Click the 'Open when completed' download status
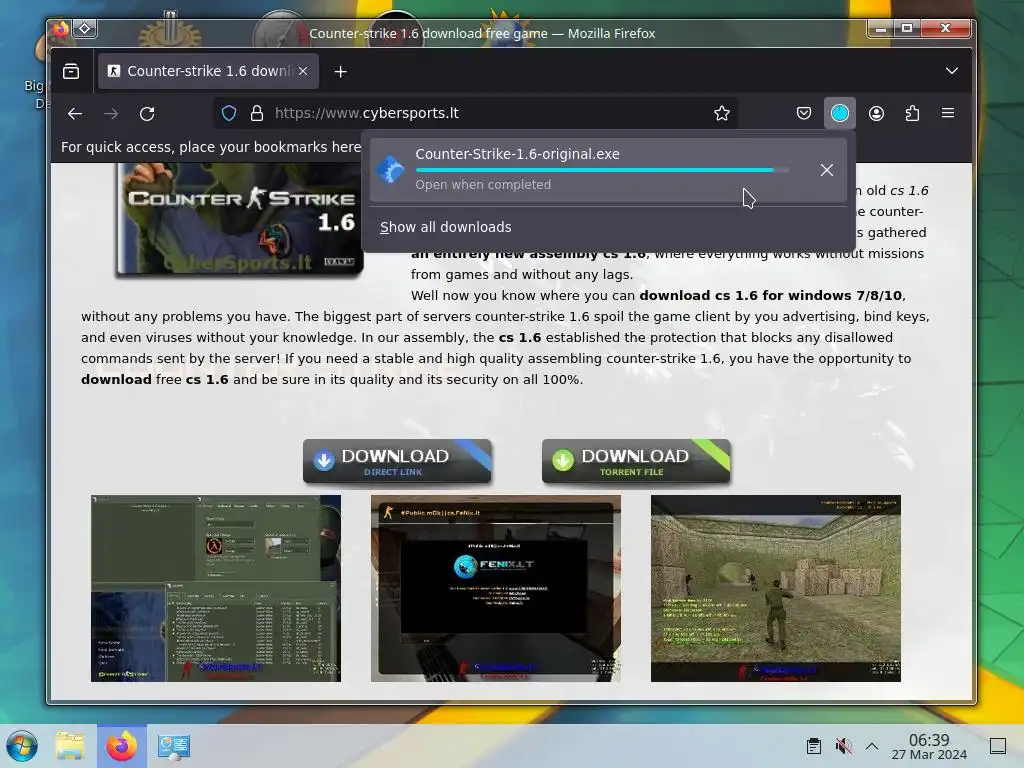Image resolution: width=1024 pixels, height=768 pixels. pyautogui.click(x=483, y=185)
